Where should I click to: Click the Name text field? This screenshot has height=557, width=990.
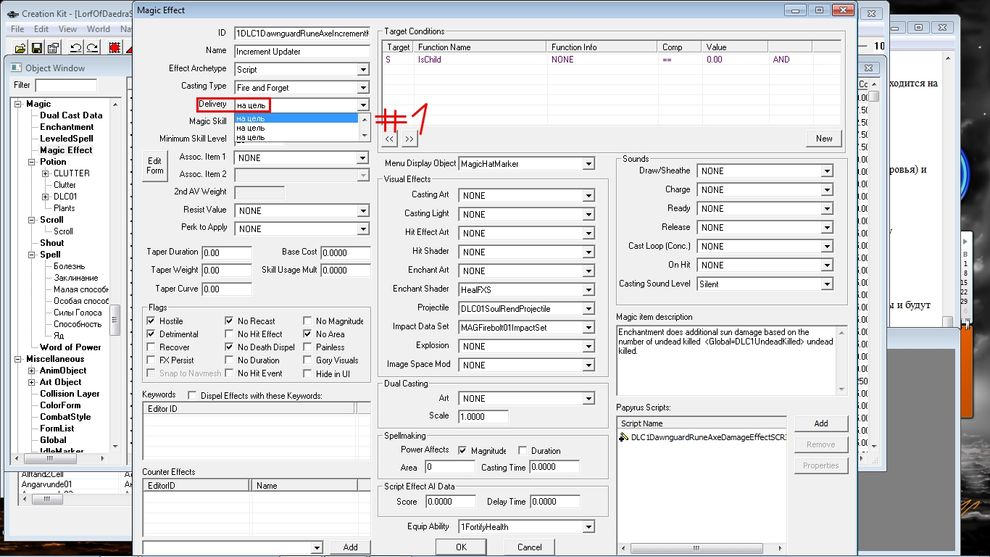coord(300,51)
